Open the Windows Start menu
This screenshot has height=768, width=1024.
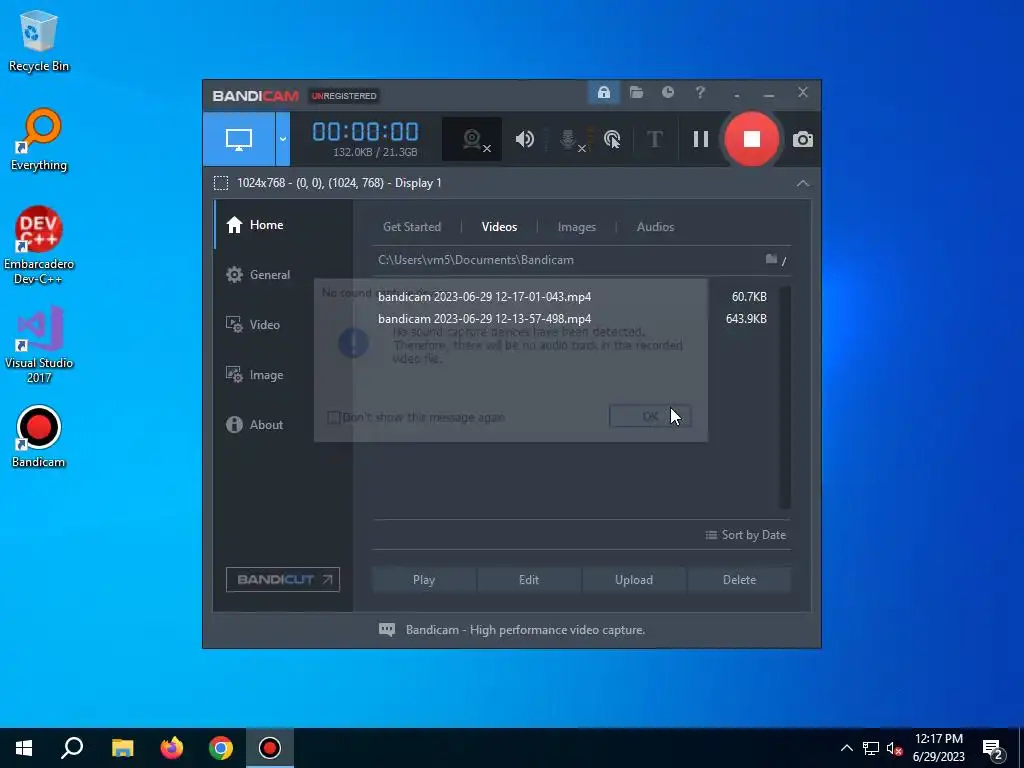(24, 748)
